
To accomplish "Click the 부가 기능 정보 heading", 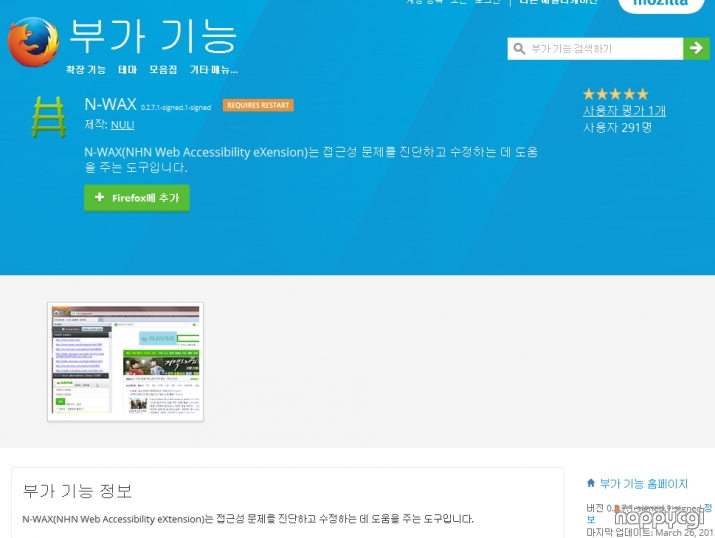I will pos(77,491).
